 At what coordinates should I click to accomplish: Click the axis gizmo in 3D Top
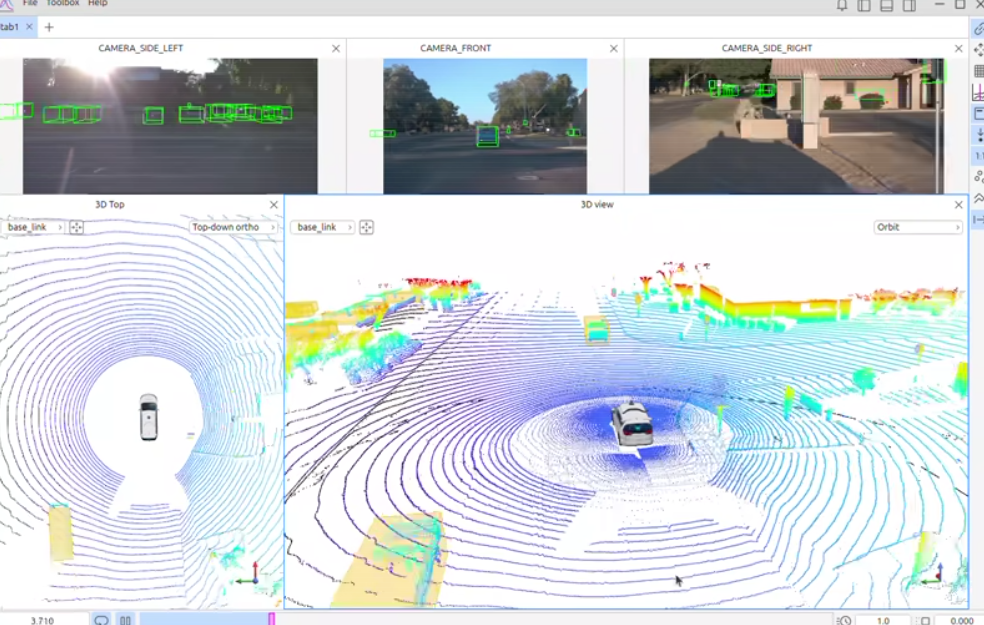(249, 574)
